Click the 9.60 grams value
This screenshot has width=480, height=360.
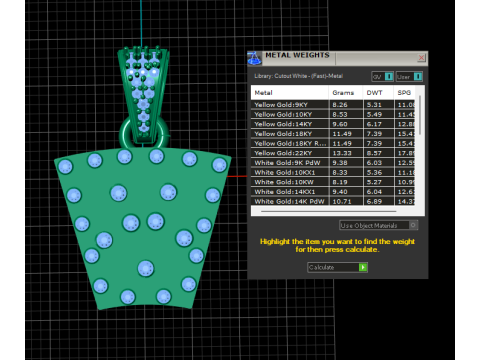click(340, 124)
